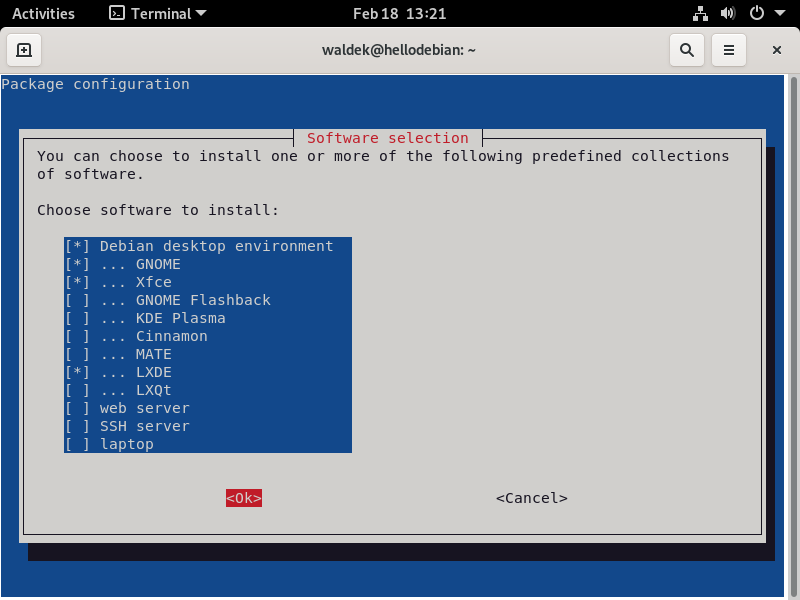Check the MATE option
Image resolution: width=800 pixels, height=600 pixels.
click(208, 354)
